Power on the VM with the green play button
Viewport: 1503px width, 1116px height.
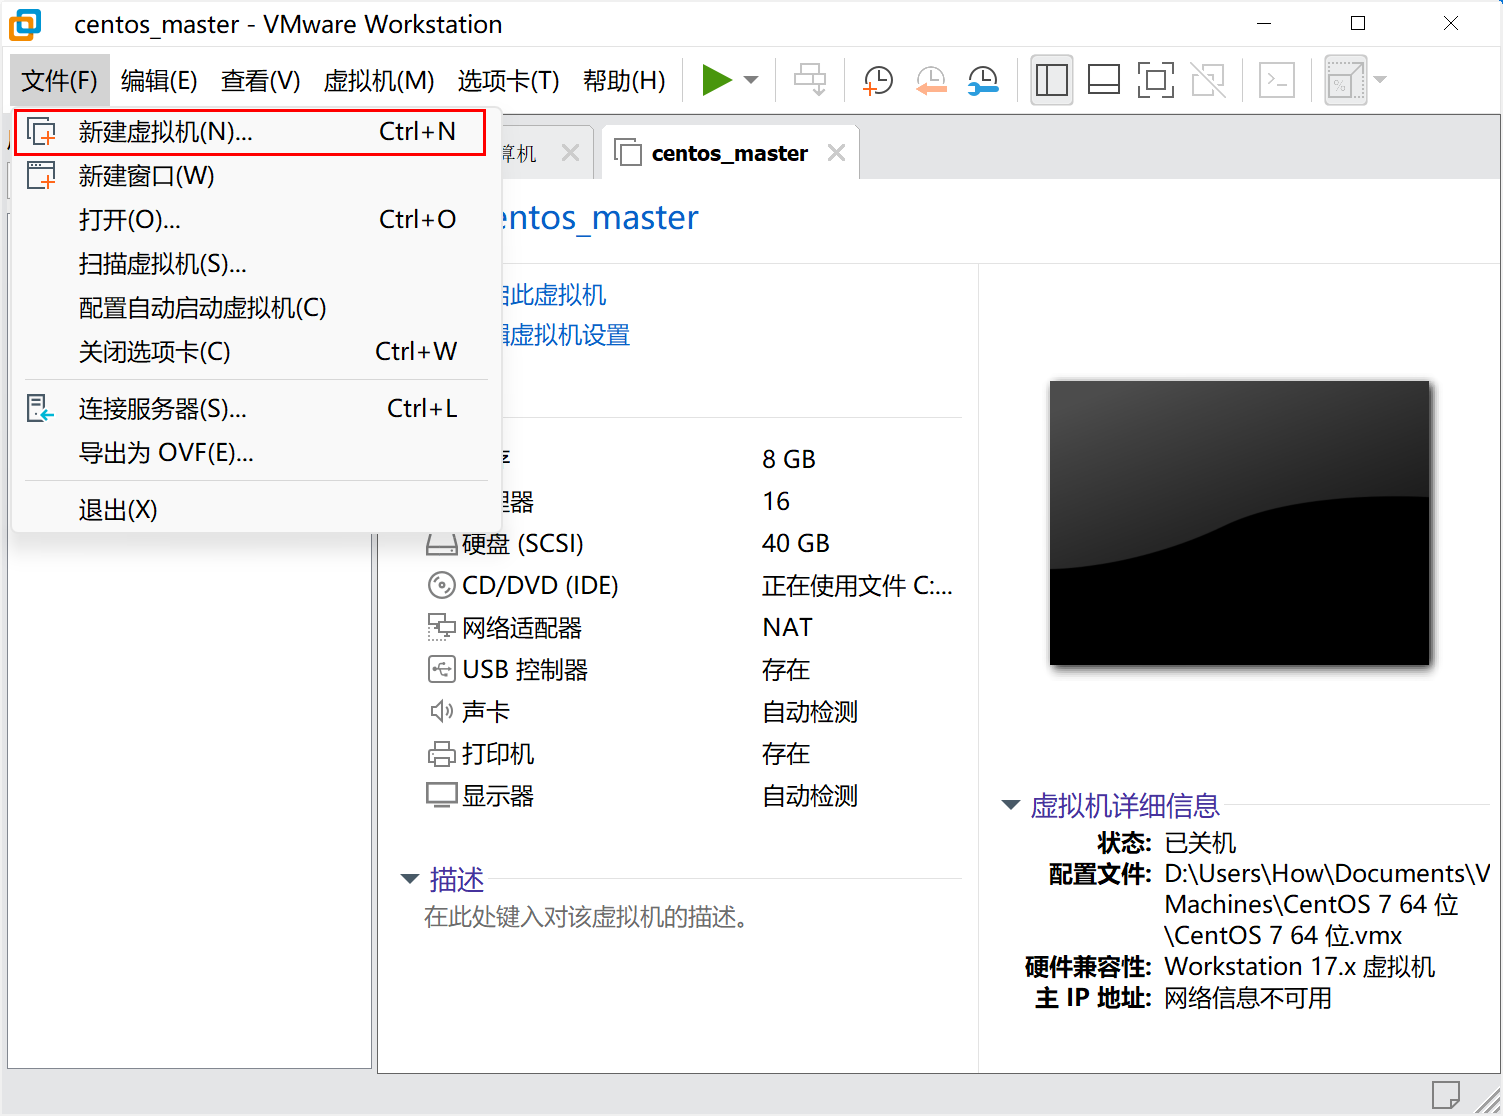pos(717,80)
